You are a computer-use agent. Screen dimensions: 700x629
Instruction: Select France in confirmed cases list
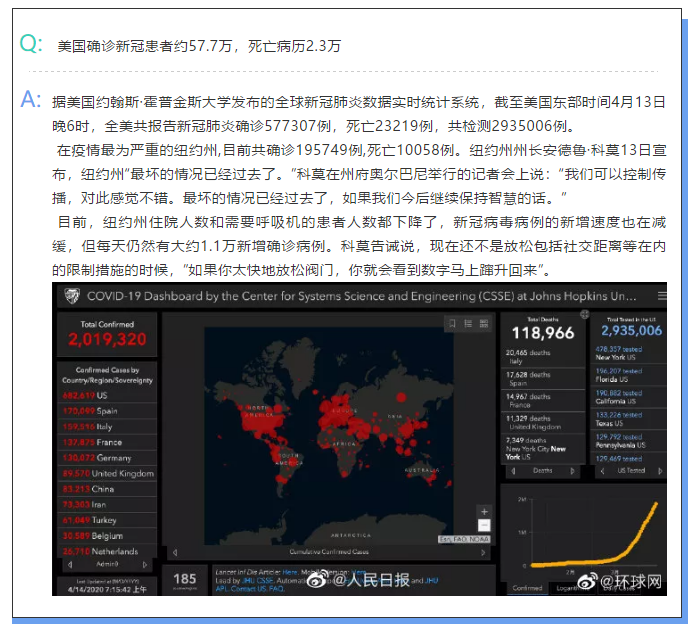(107, 442)
